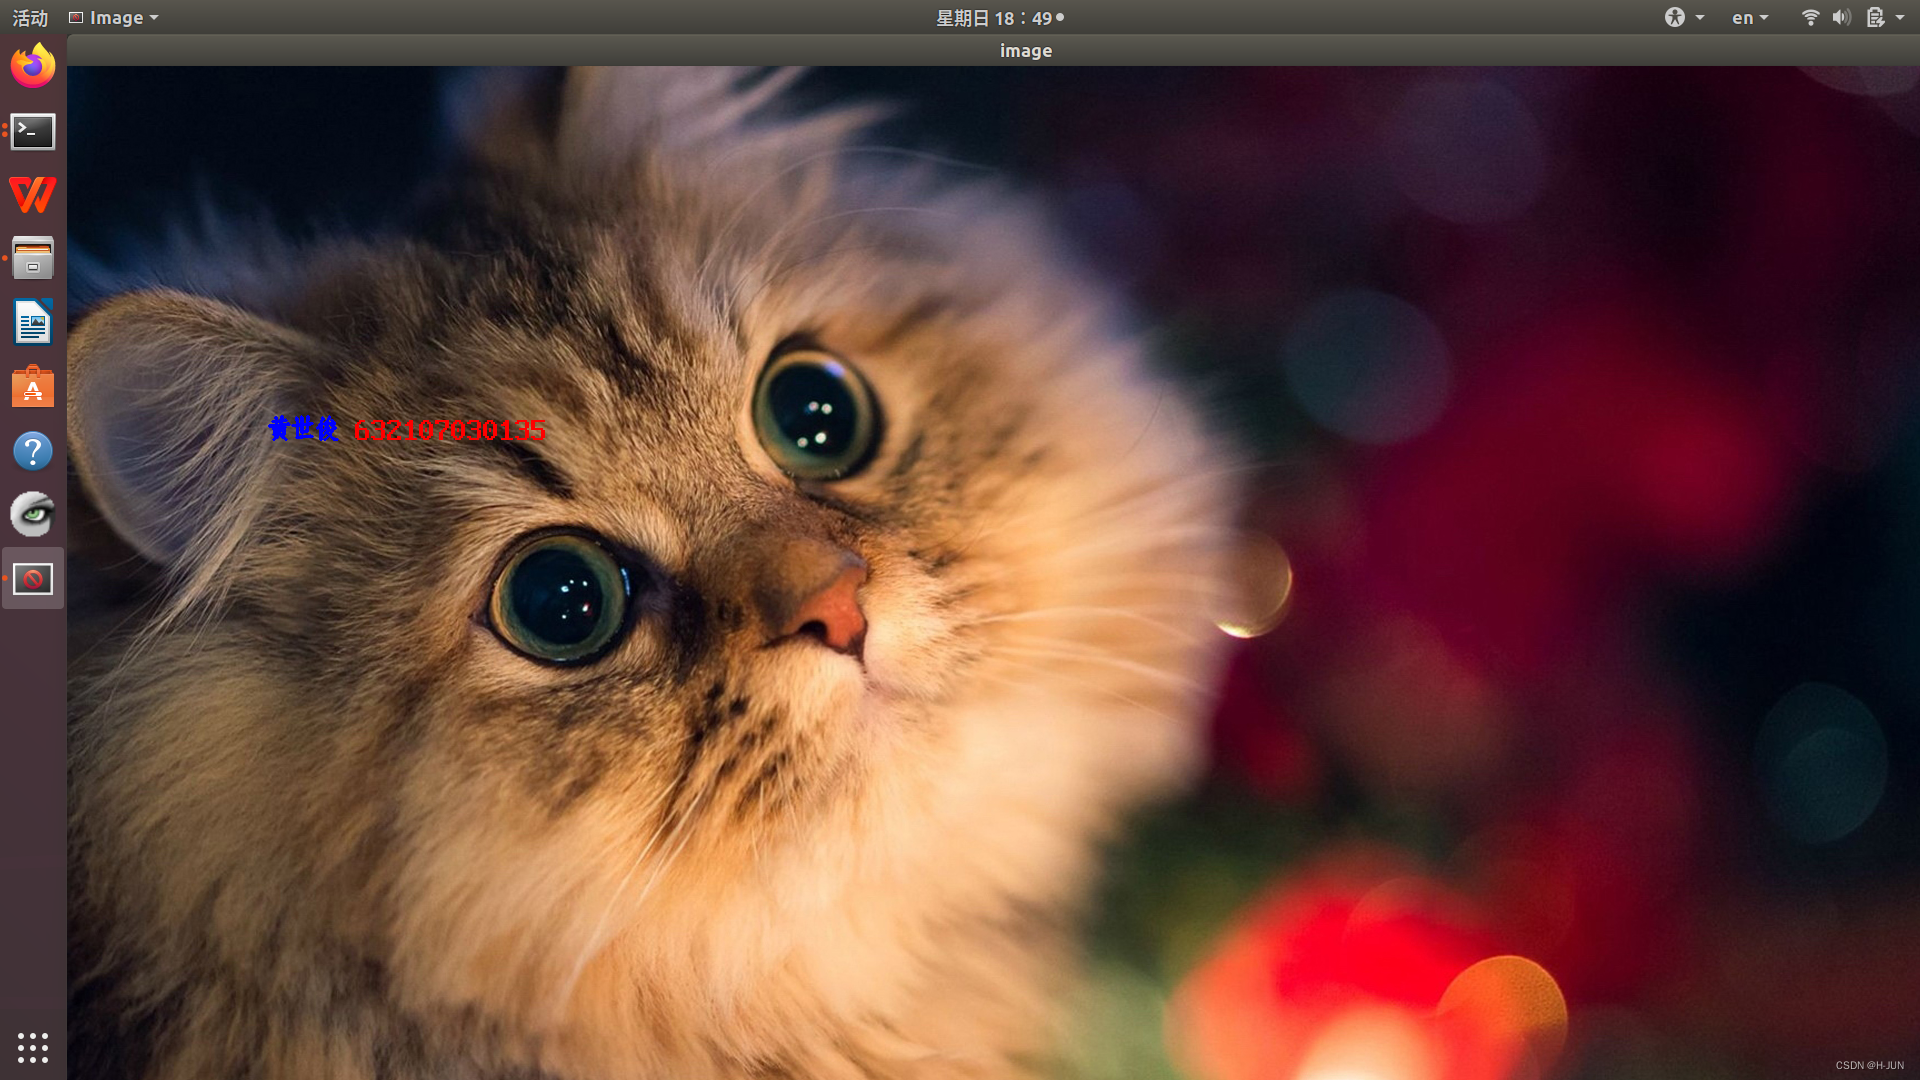Open system menu arrow at top right
Screen dimensions: 1920x1080
click(x=1900, y=18)
